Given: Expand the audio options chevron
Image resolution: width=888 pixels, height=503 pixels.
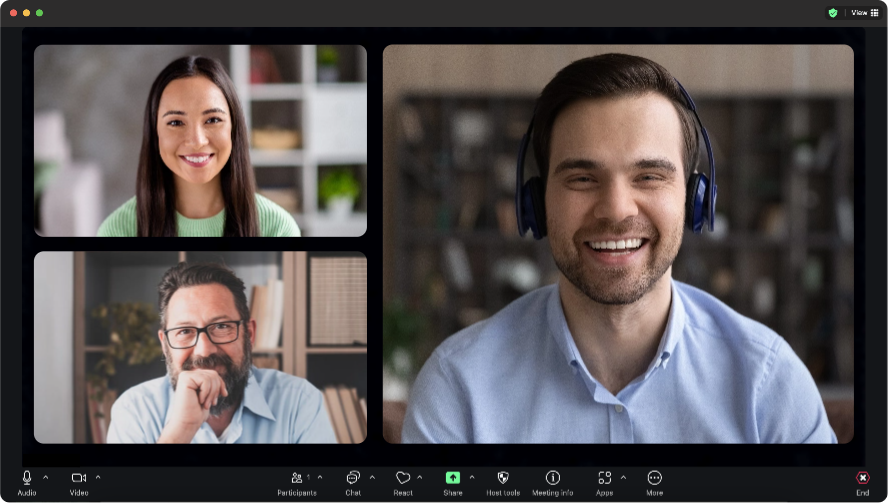Looking at the screenshot, I should tap(45, 477).
